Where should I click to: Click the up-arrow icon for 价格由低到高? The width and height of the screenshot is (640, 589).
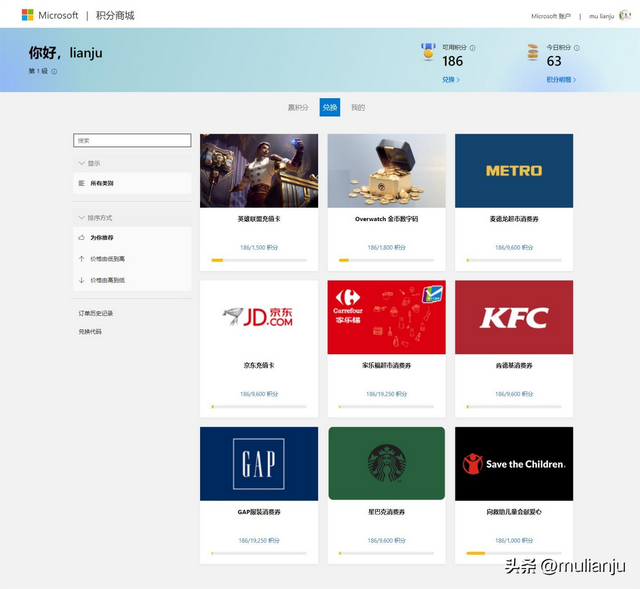tap(81, 259)
